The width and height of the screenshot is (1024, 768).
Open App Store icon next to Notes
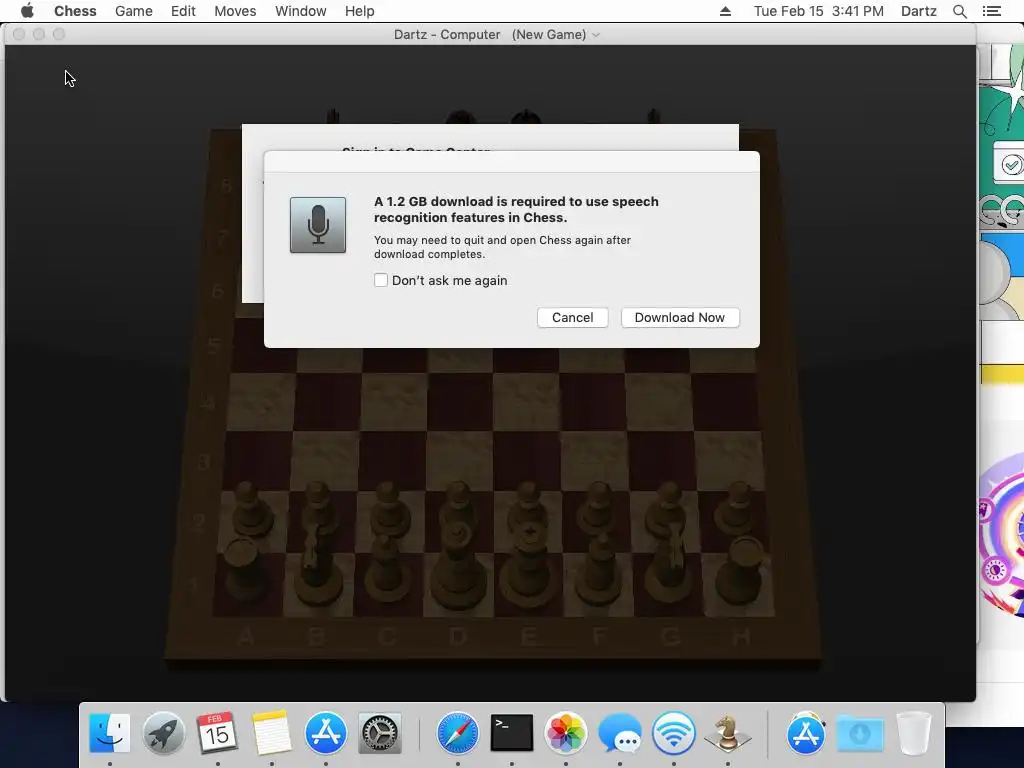click(x=325, y=733)
